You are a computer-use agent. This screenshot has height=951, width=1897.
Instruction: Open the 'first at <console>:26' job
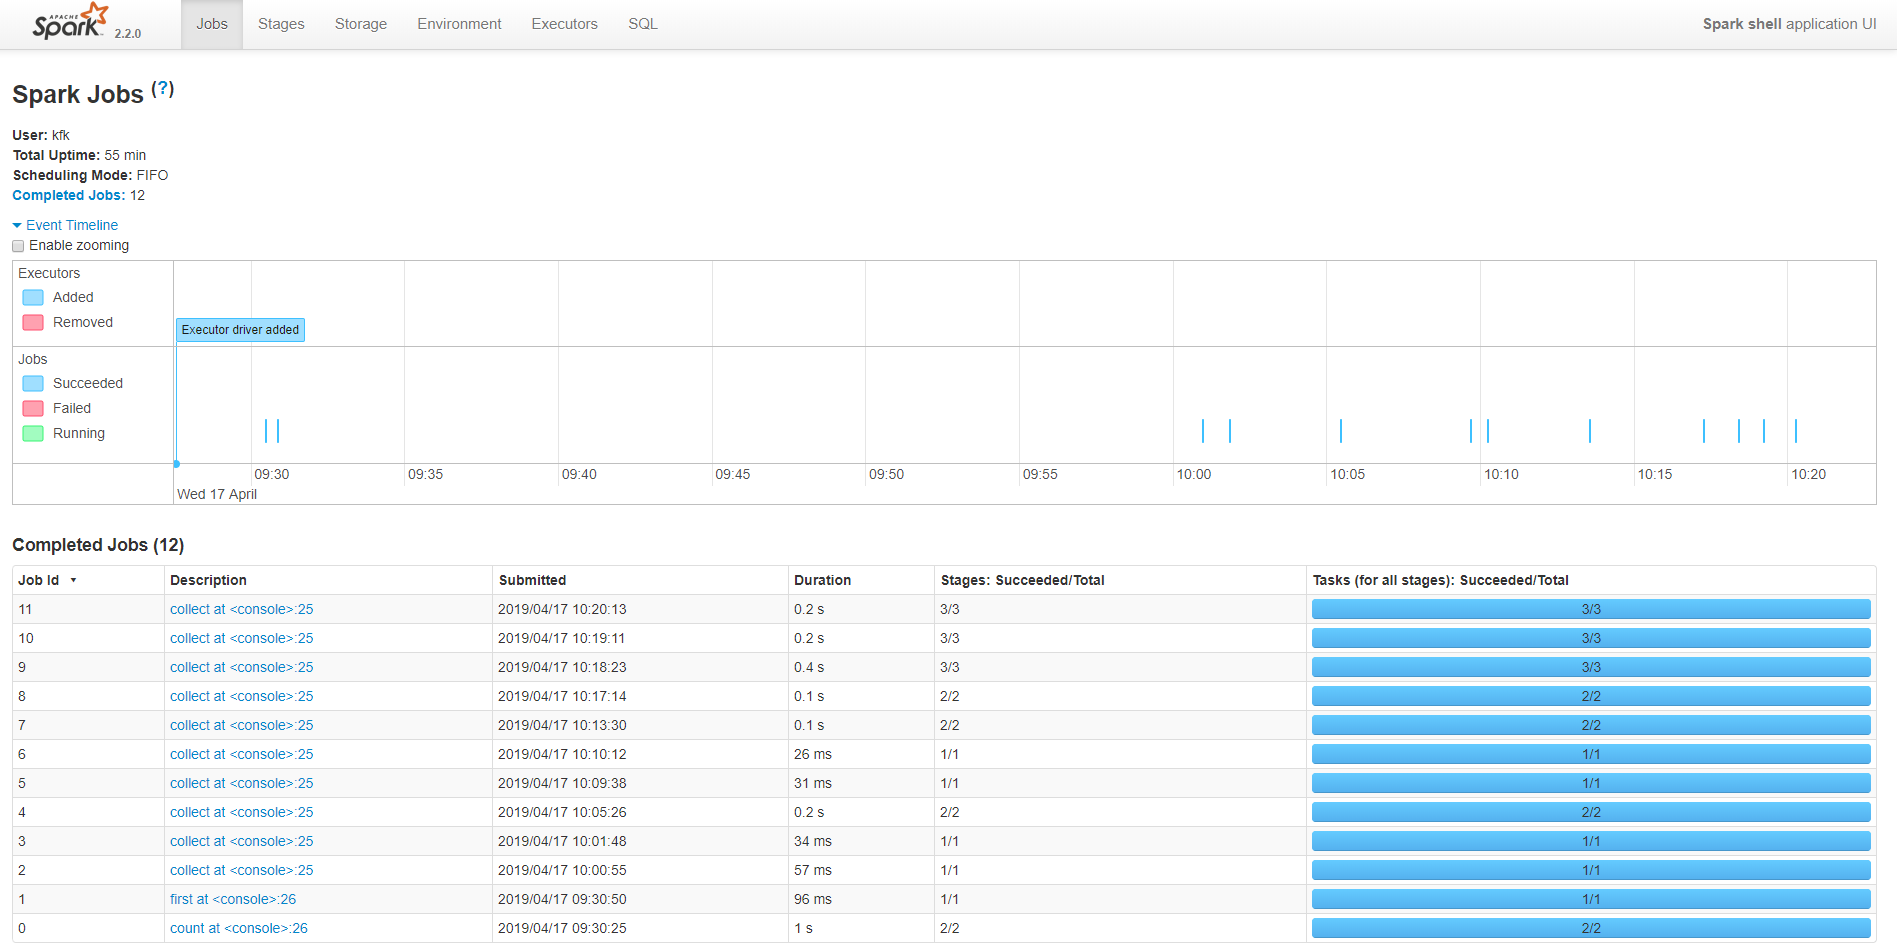pyautogui.click(x=233, y=899)
